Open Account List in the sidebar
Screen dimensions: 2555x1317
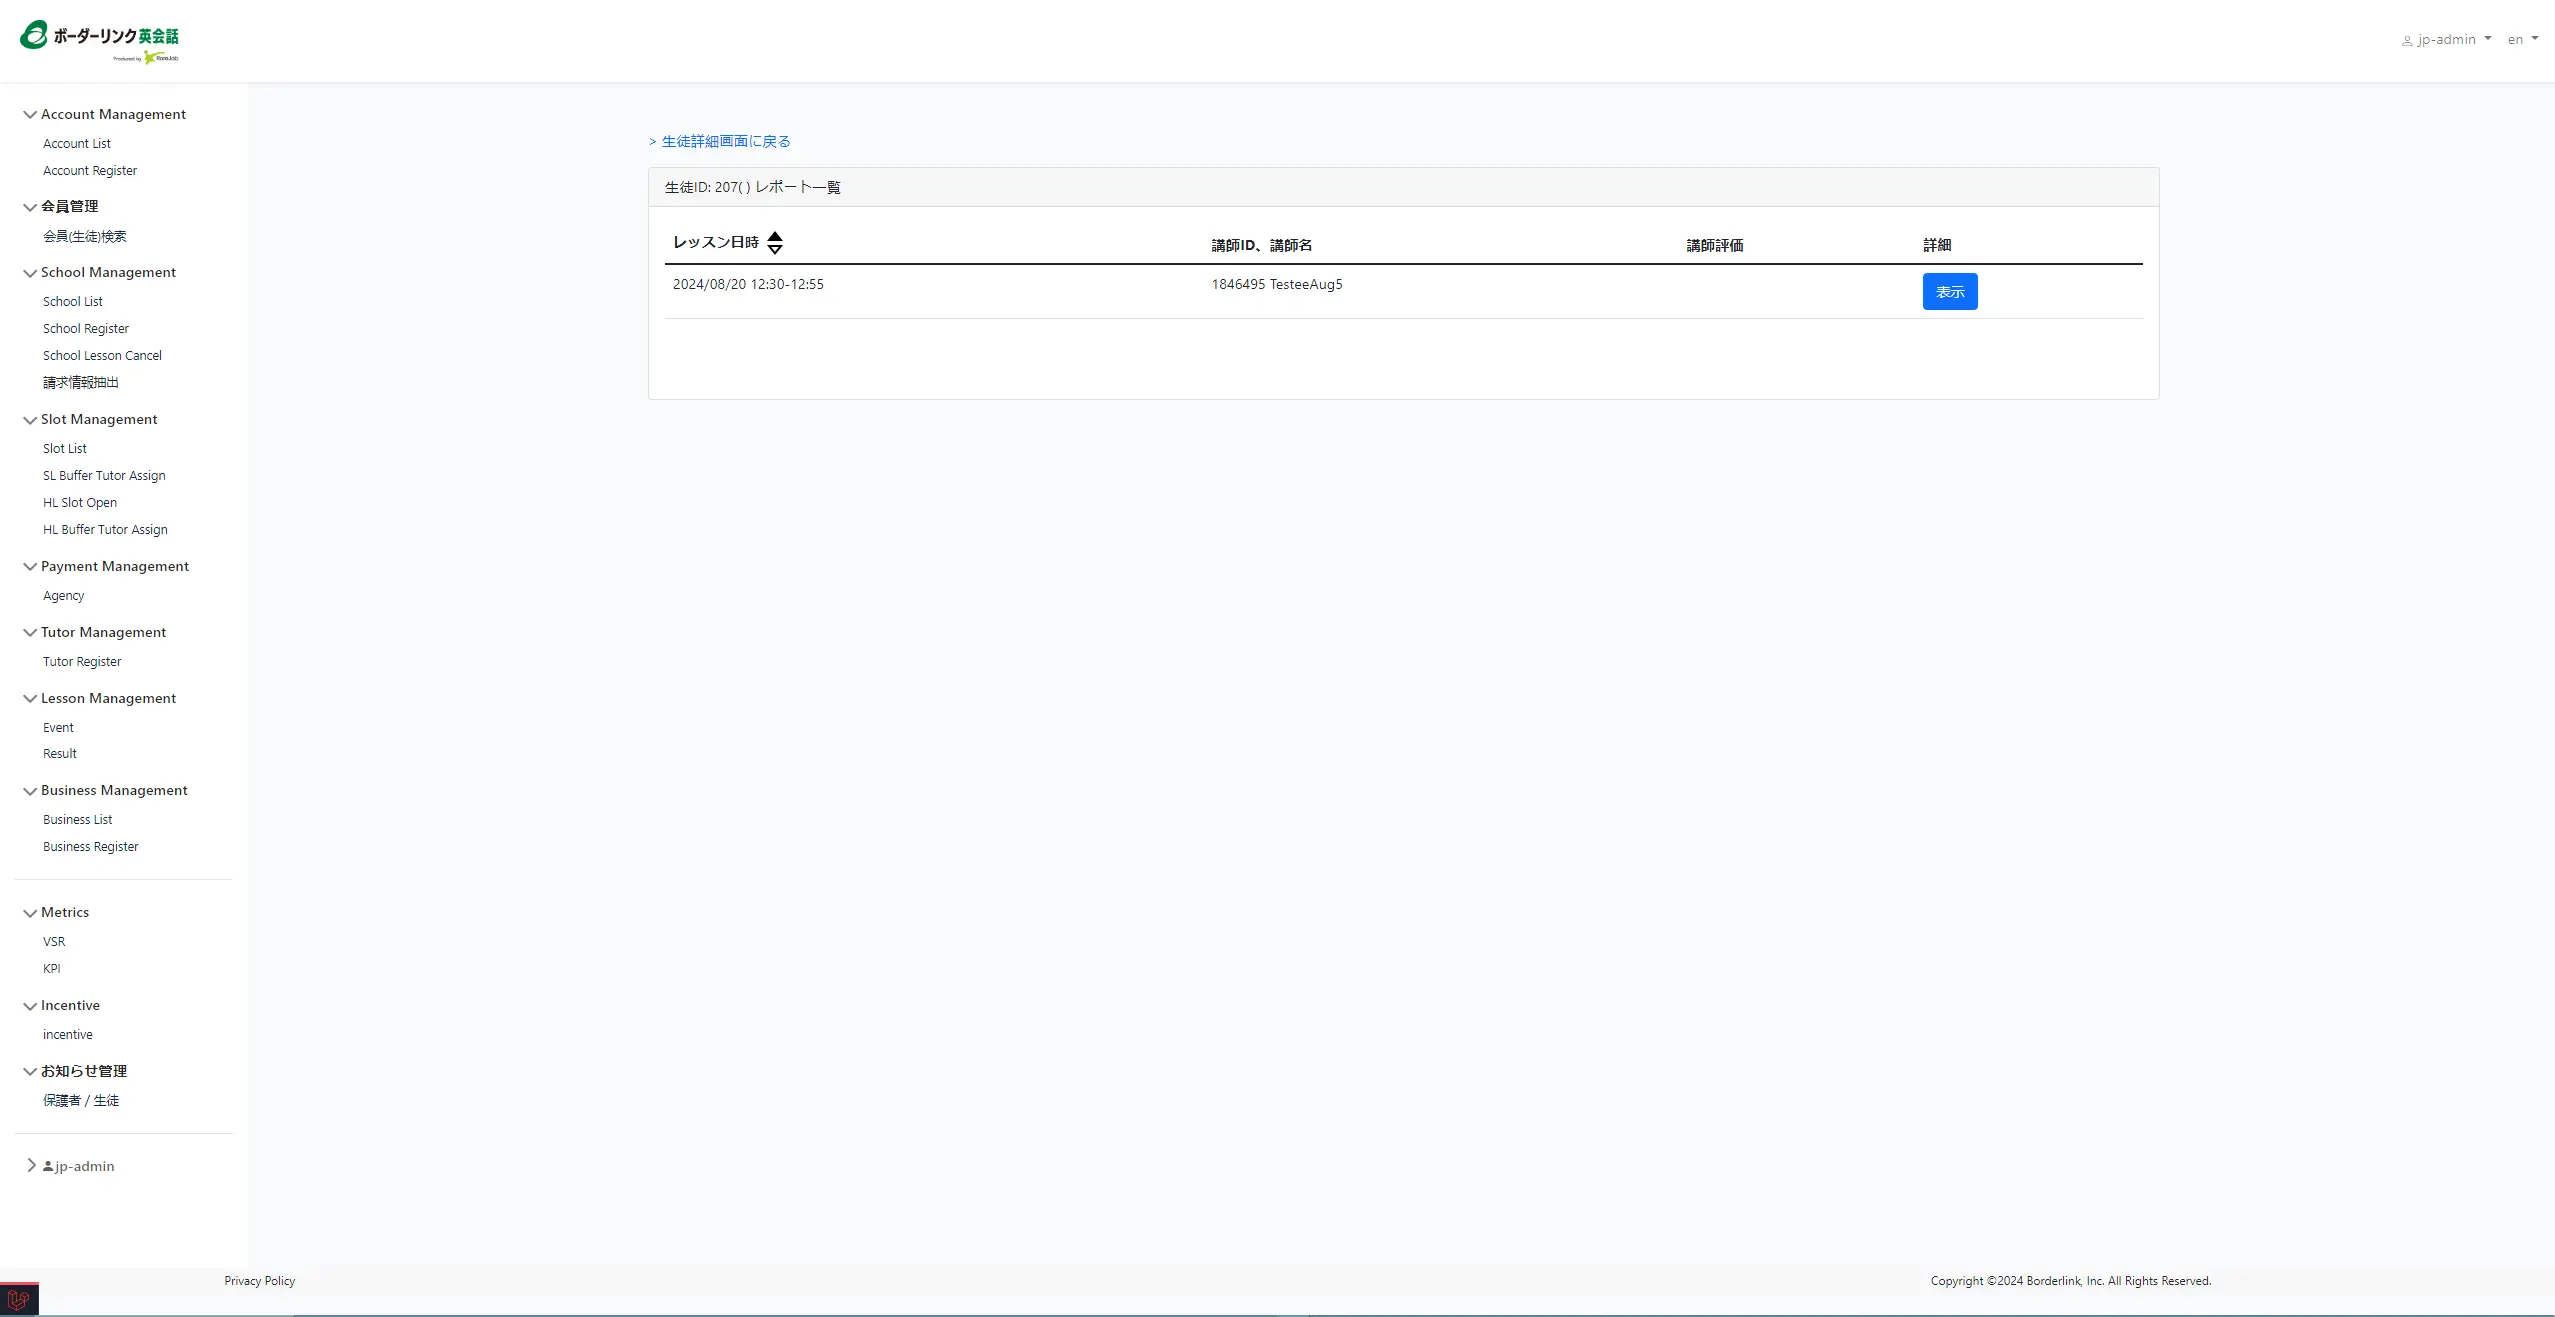click(77, 144)
